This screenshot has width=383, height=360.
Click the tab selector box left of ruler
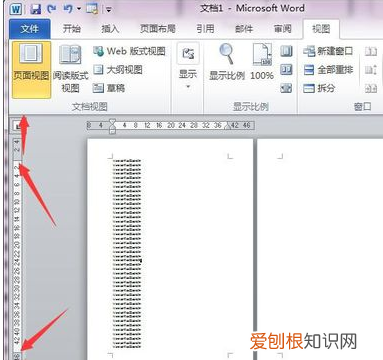coord(16,126)
